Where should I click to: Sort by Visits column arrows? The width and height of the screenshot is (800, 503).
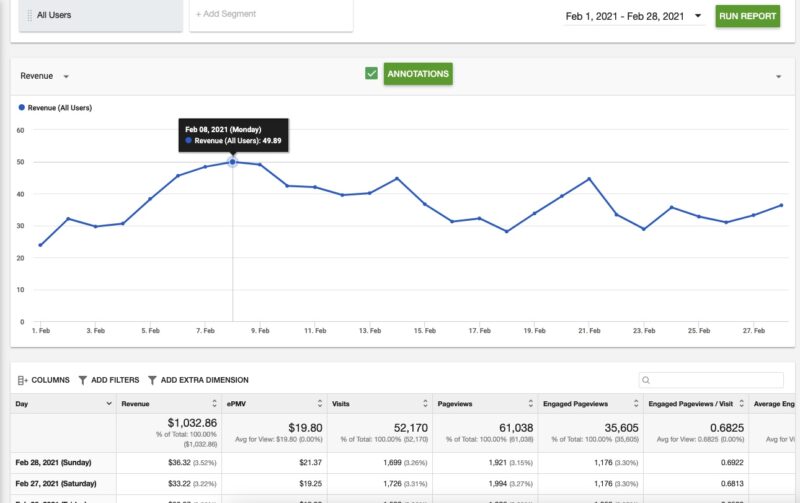(x=425, y=404)
